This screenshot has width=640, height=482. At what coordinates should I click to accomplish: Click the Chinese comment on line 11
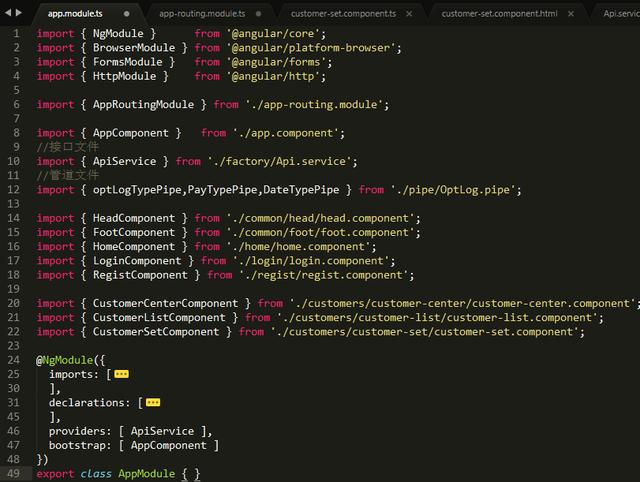pyautogui.click(x=67, y=175)
